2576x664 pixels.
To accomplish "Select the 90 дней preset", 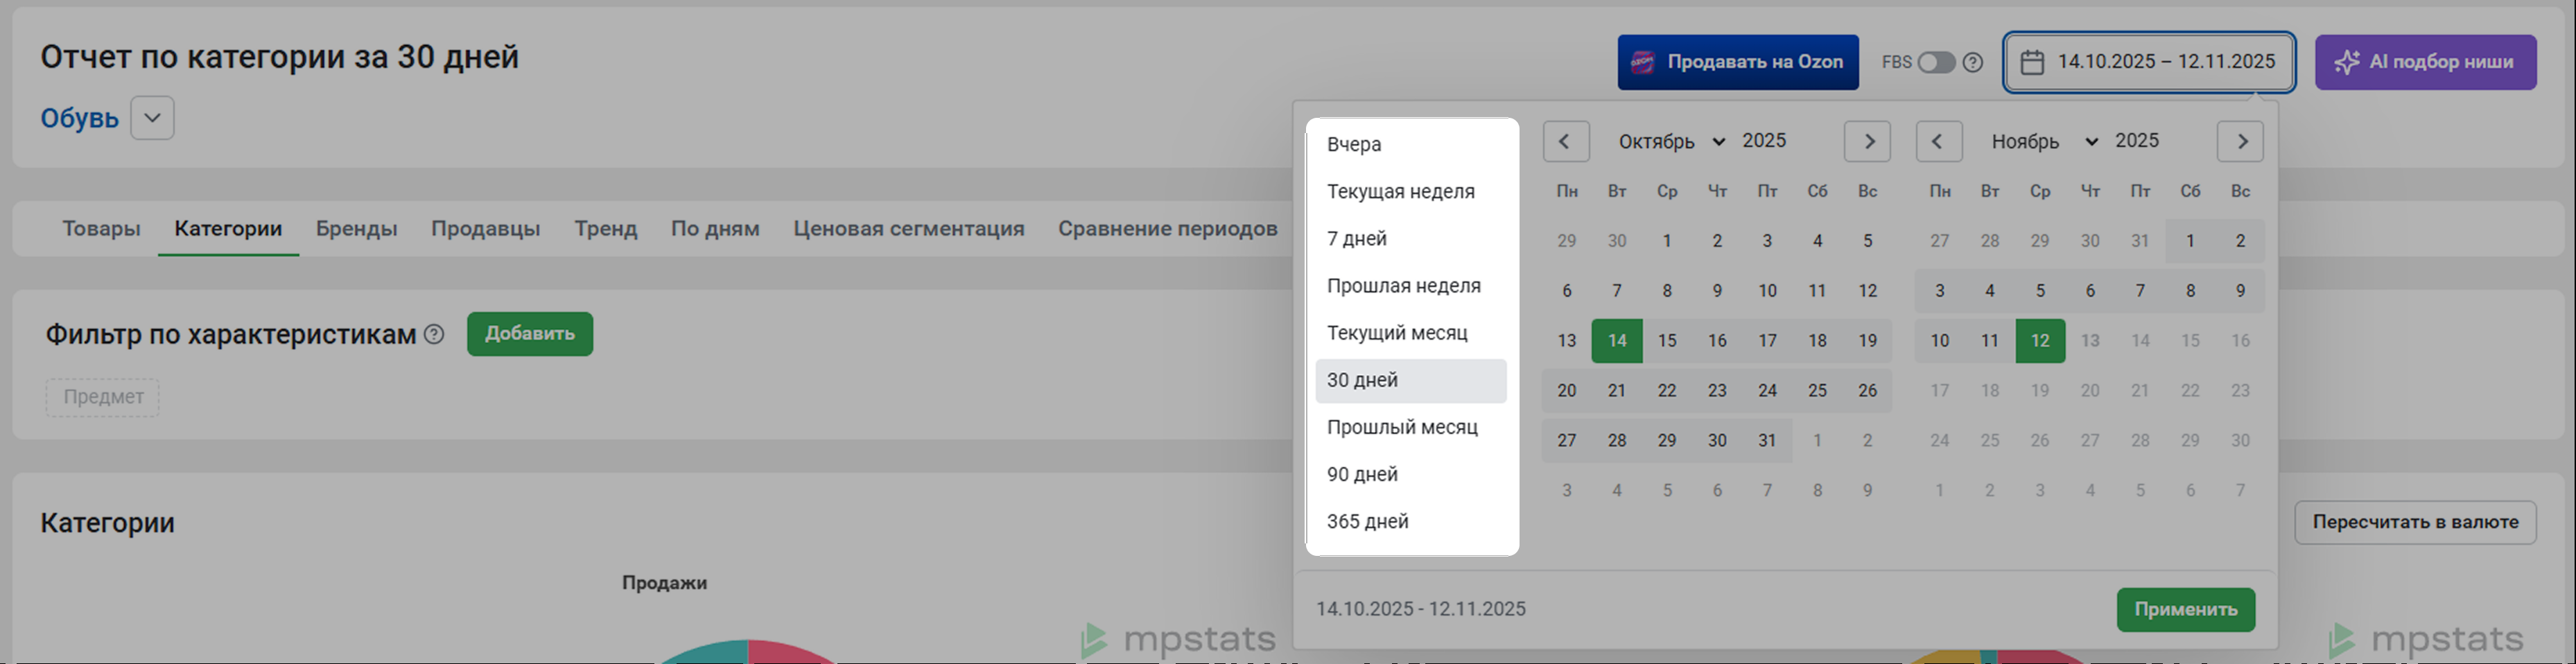I will point(1362,474).
